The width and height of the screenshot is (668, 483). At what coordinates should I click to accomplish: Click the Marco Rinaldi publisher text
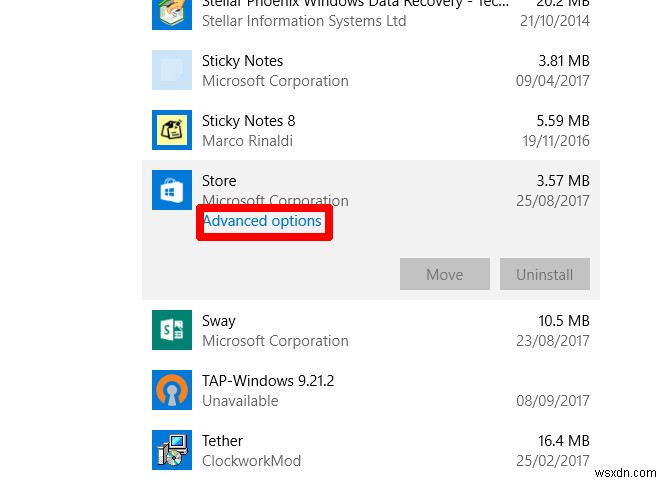pyautogui.click(x=248, y=141)
